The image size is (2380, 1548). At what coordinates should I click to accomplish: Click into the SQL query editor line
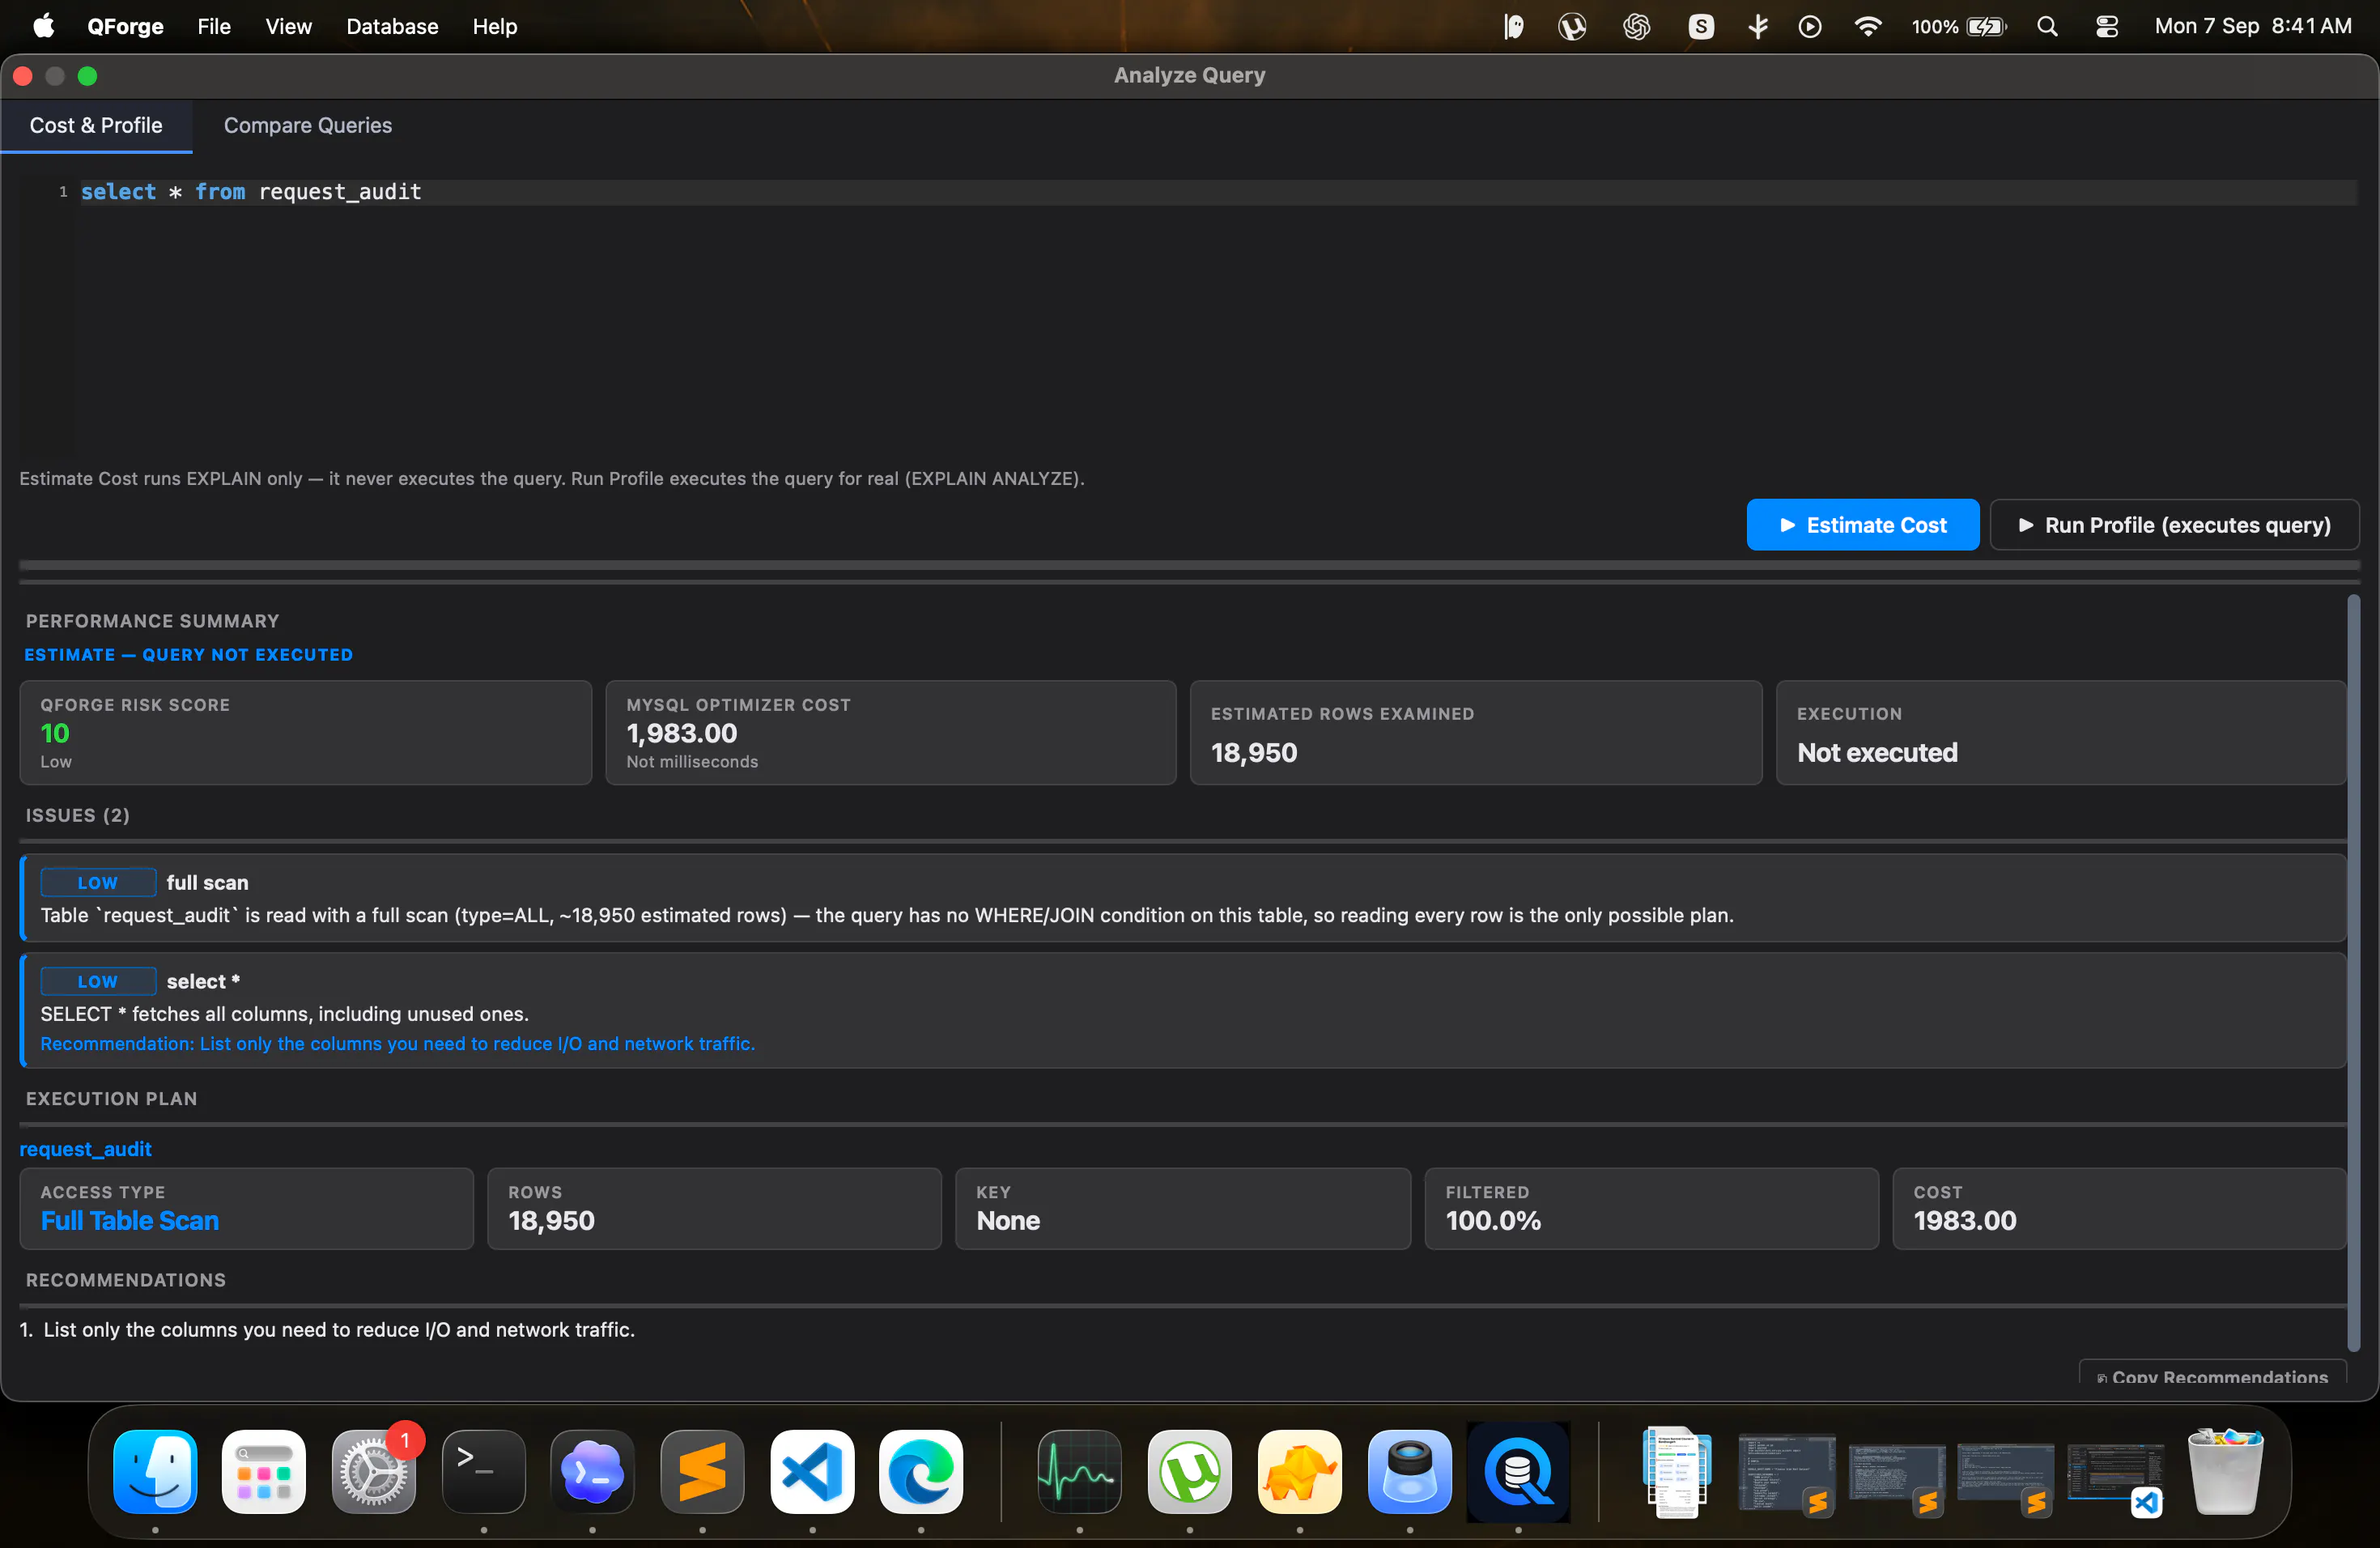[1218, 192]
